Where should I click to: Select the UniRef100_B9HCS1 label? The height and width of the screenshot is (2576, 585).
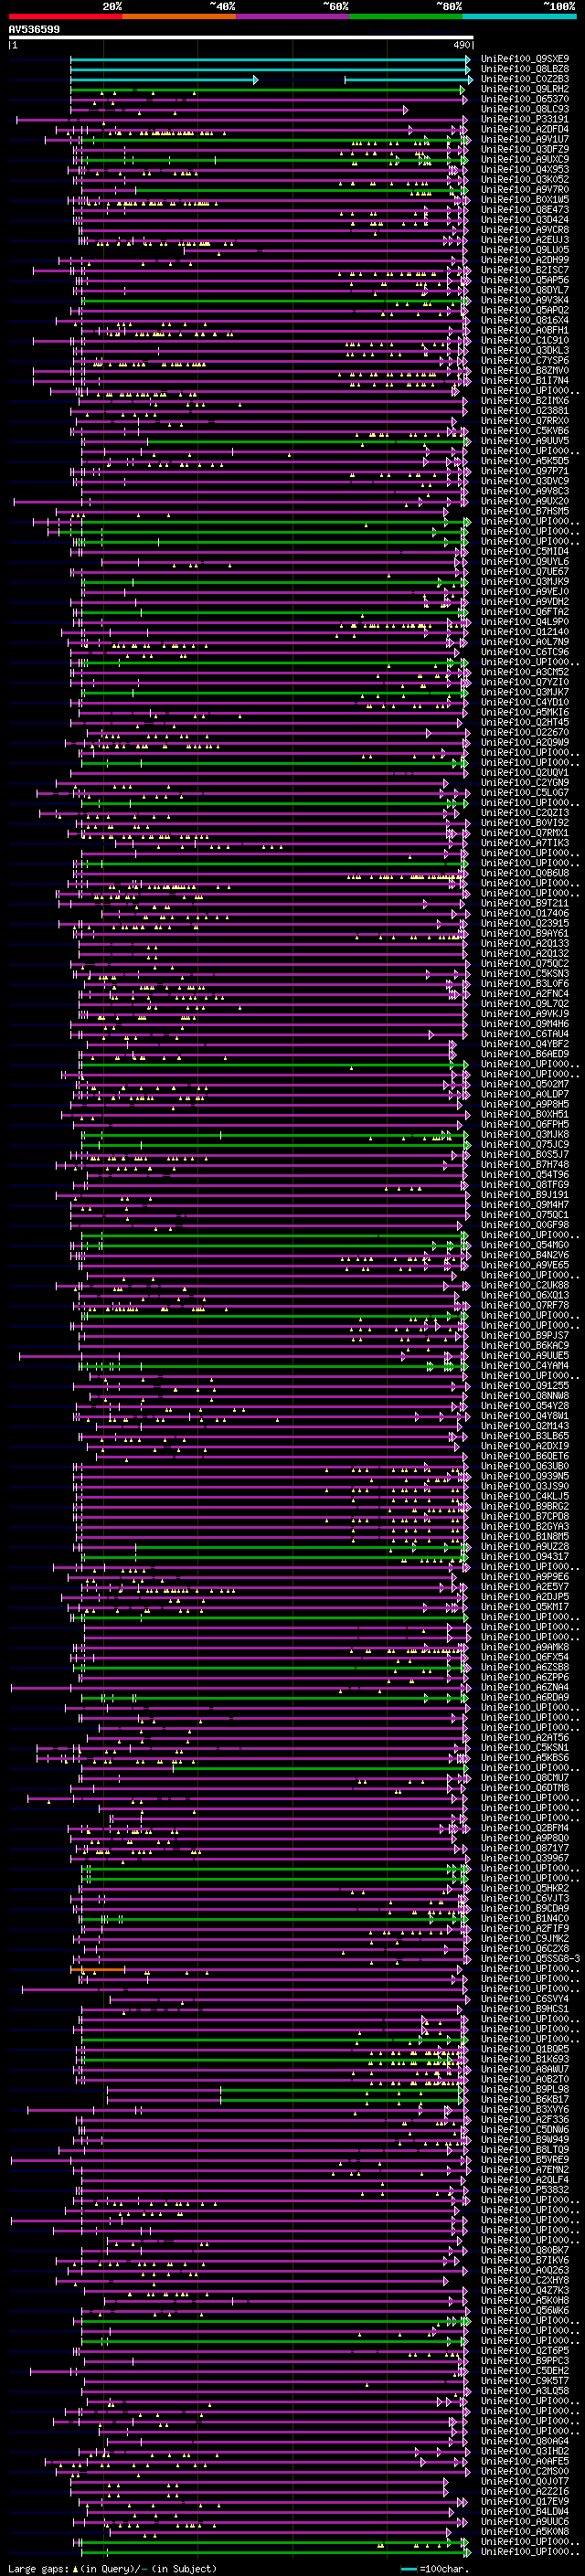[525, 2008]
